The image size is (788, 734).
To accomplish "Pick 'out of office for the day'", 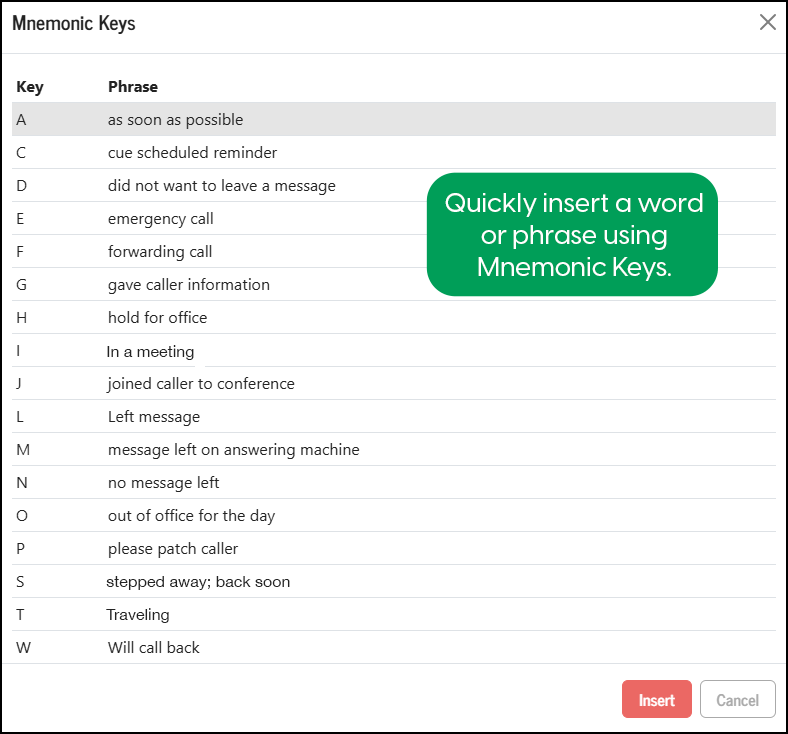I will (x=192, y=516).
